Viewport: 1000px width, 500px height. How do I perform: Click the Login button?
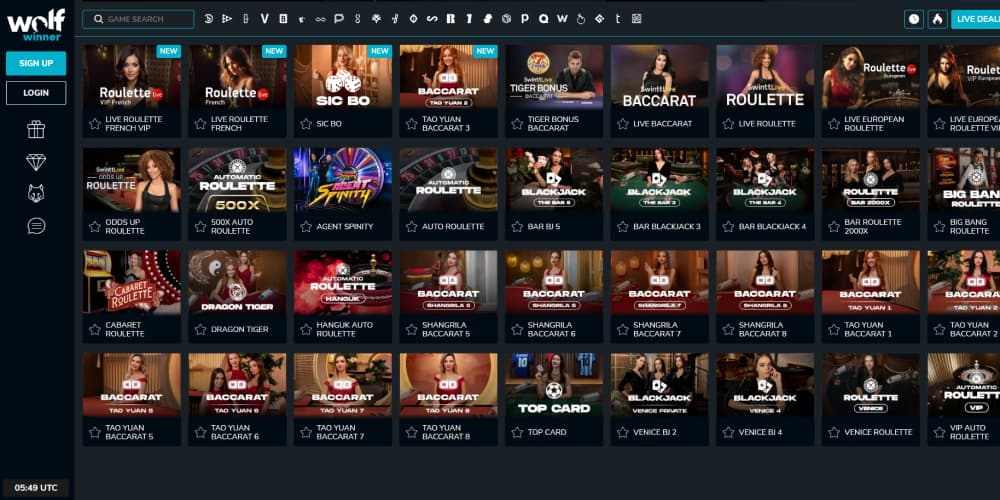coord(36,92)
